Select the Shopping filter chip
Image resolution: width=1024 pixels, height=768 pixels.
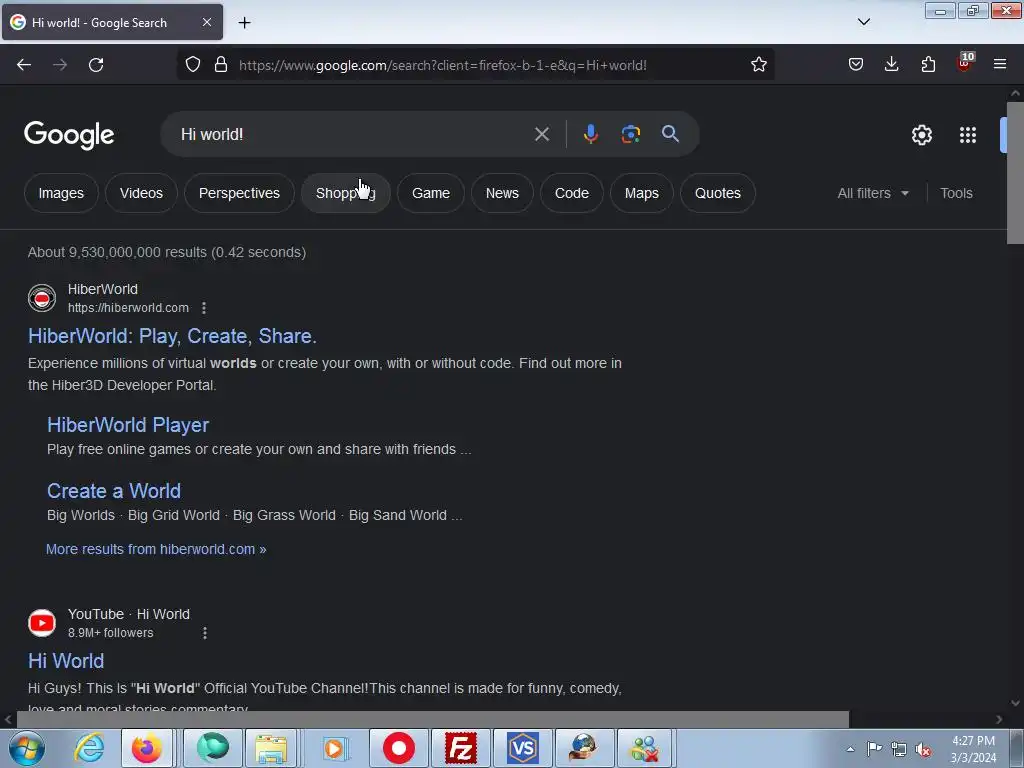[x=345, y=193]
